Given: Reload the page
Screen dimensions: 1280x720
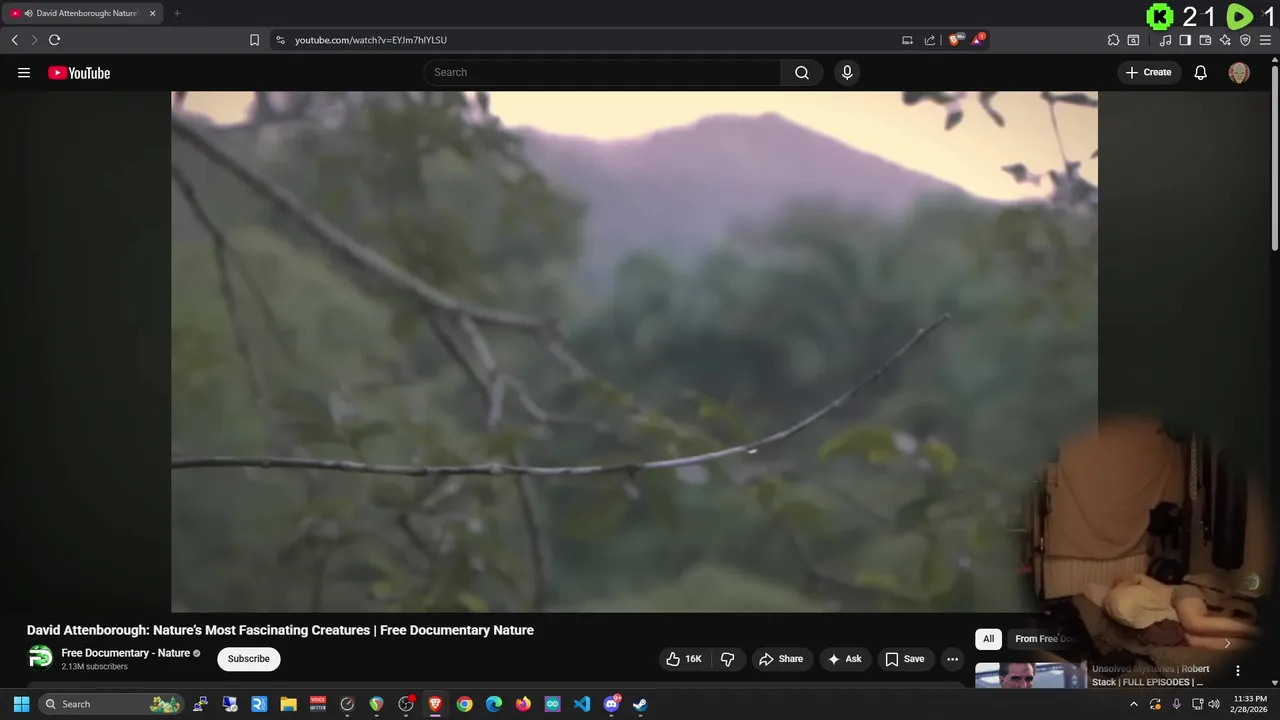Looking at the screenshot, I should 54,40.
